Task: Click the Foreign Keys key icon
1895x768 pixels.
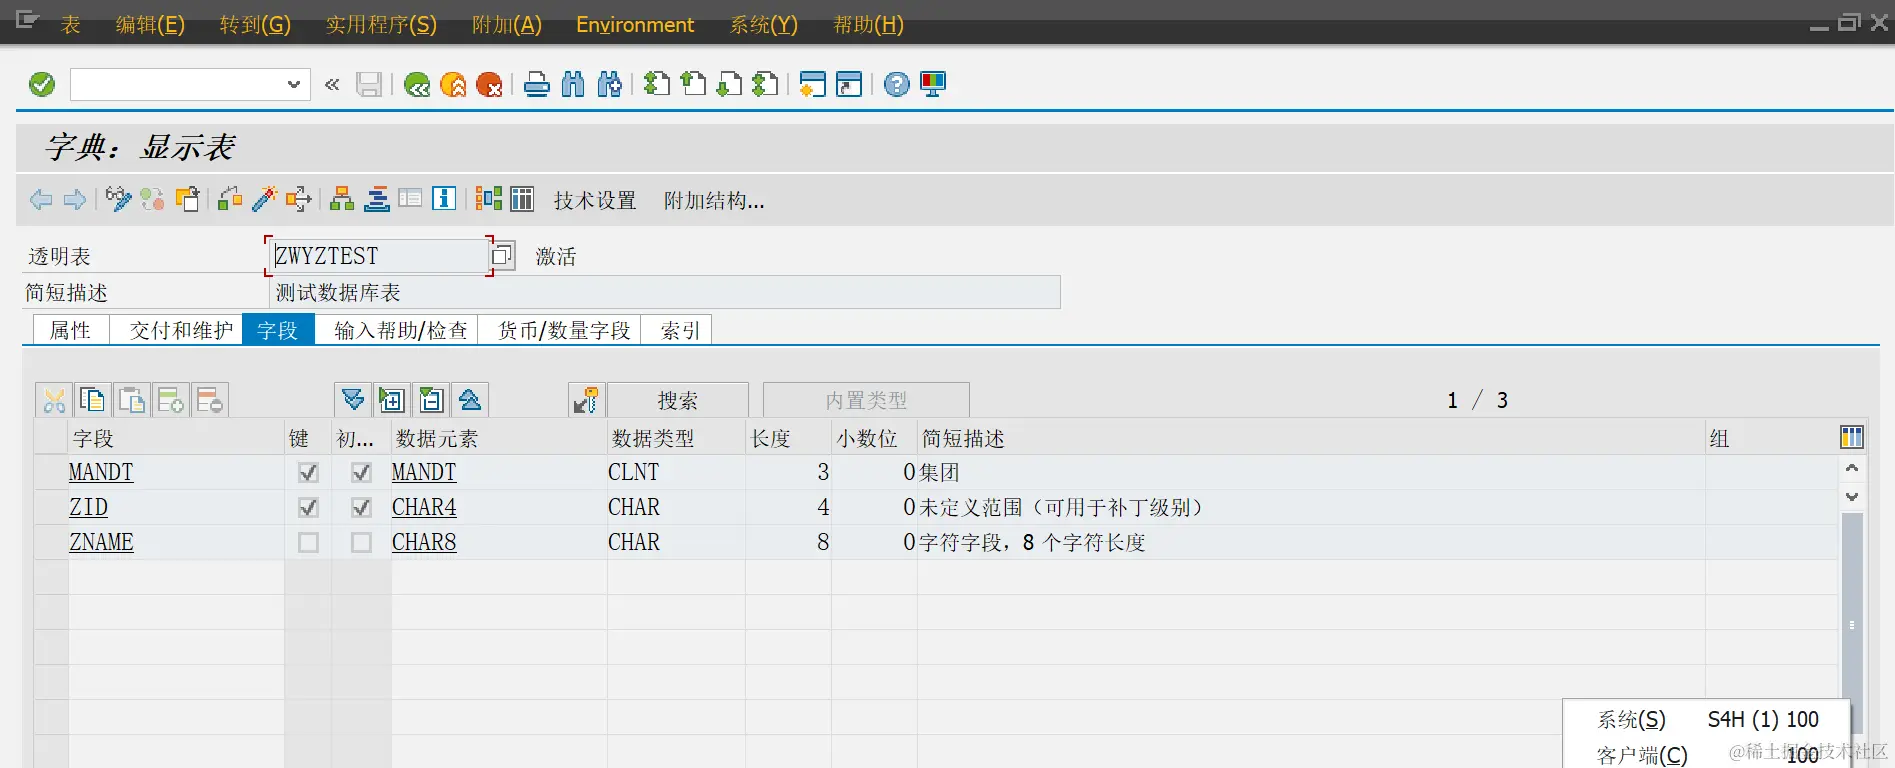Action: 586,401
